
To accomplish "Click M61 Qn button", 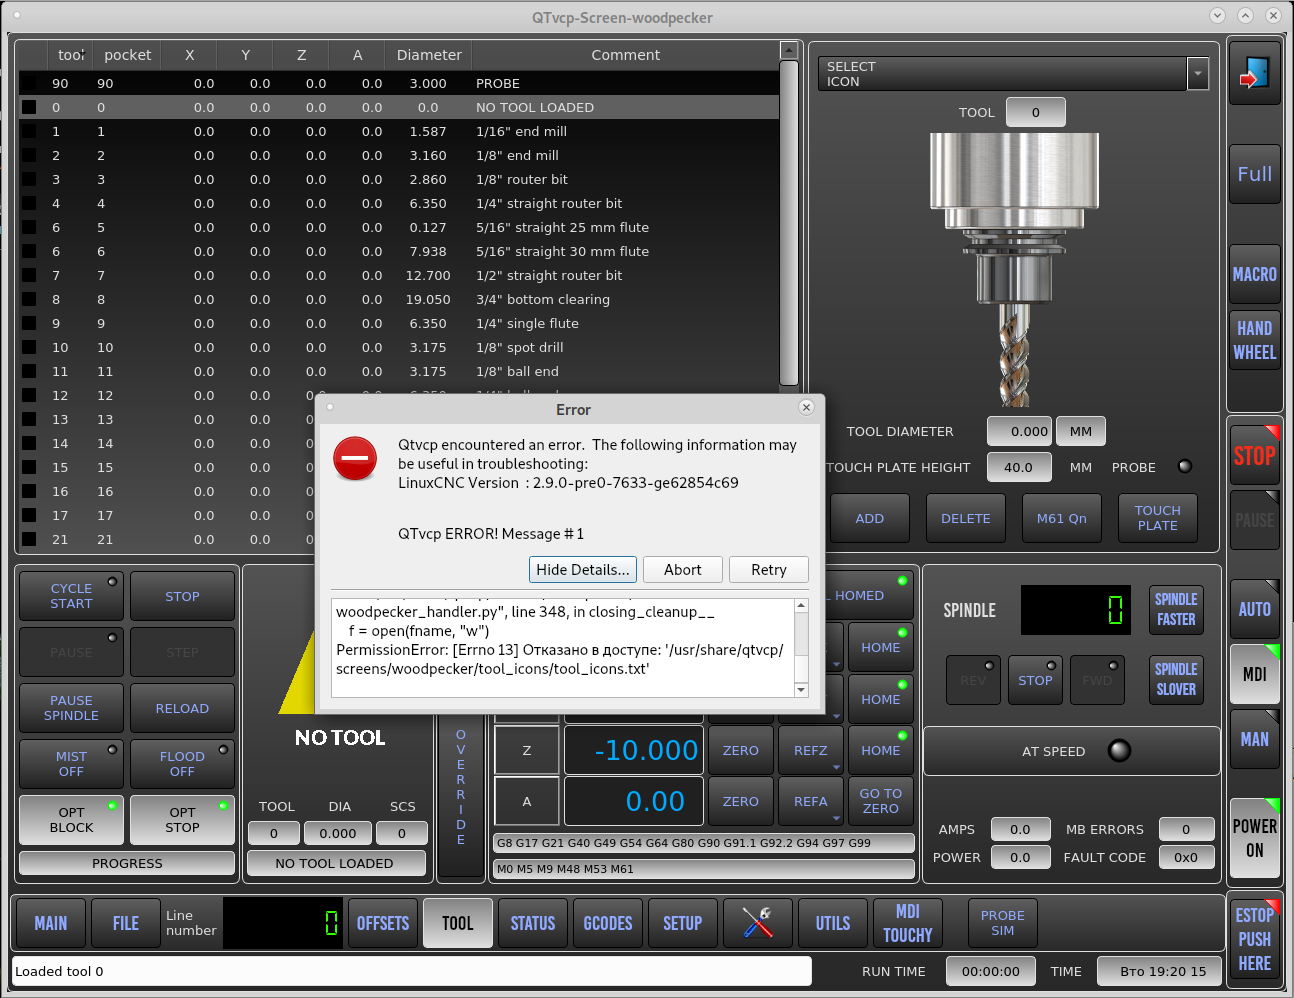I will [x=1062, y=518].
